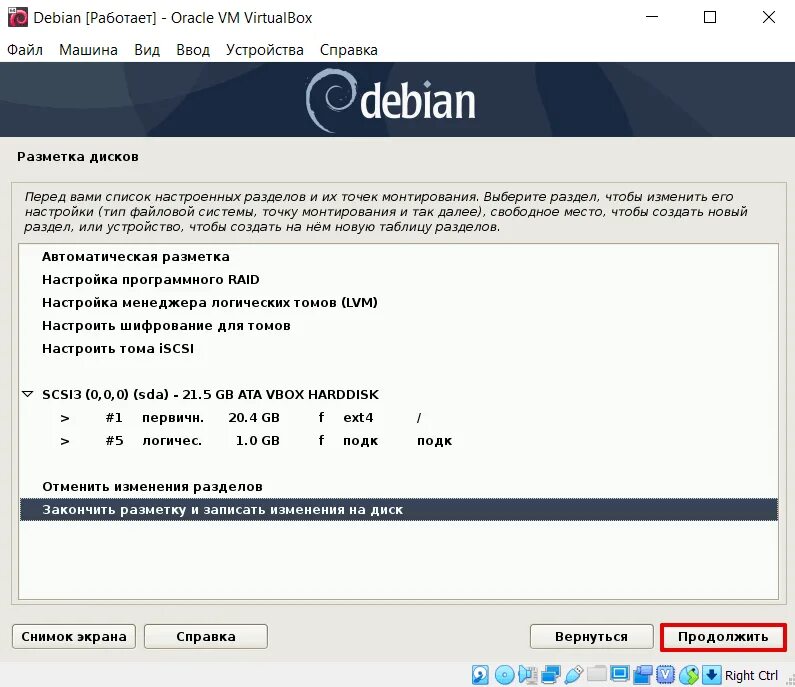Click the Продолжить button
The image size is (795, 687).
tap(723, 636)
